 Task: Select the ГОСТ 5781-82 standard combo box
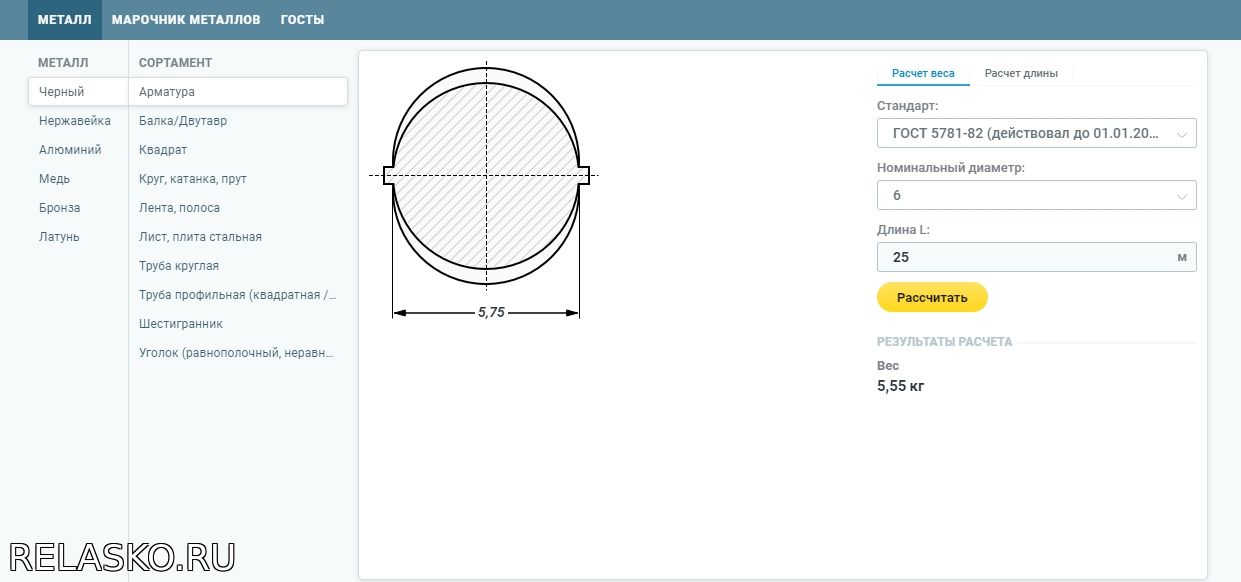coord(1036,133)
